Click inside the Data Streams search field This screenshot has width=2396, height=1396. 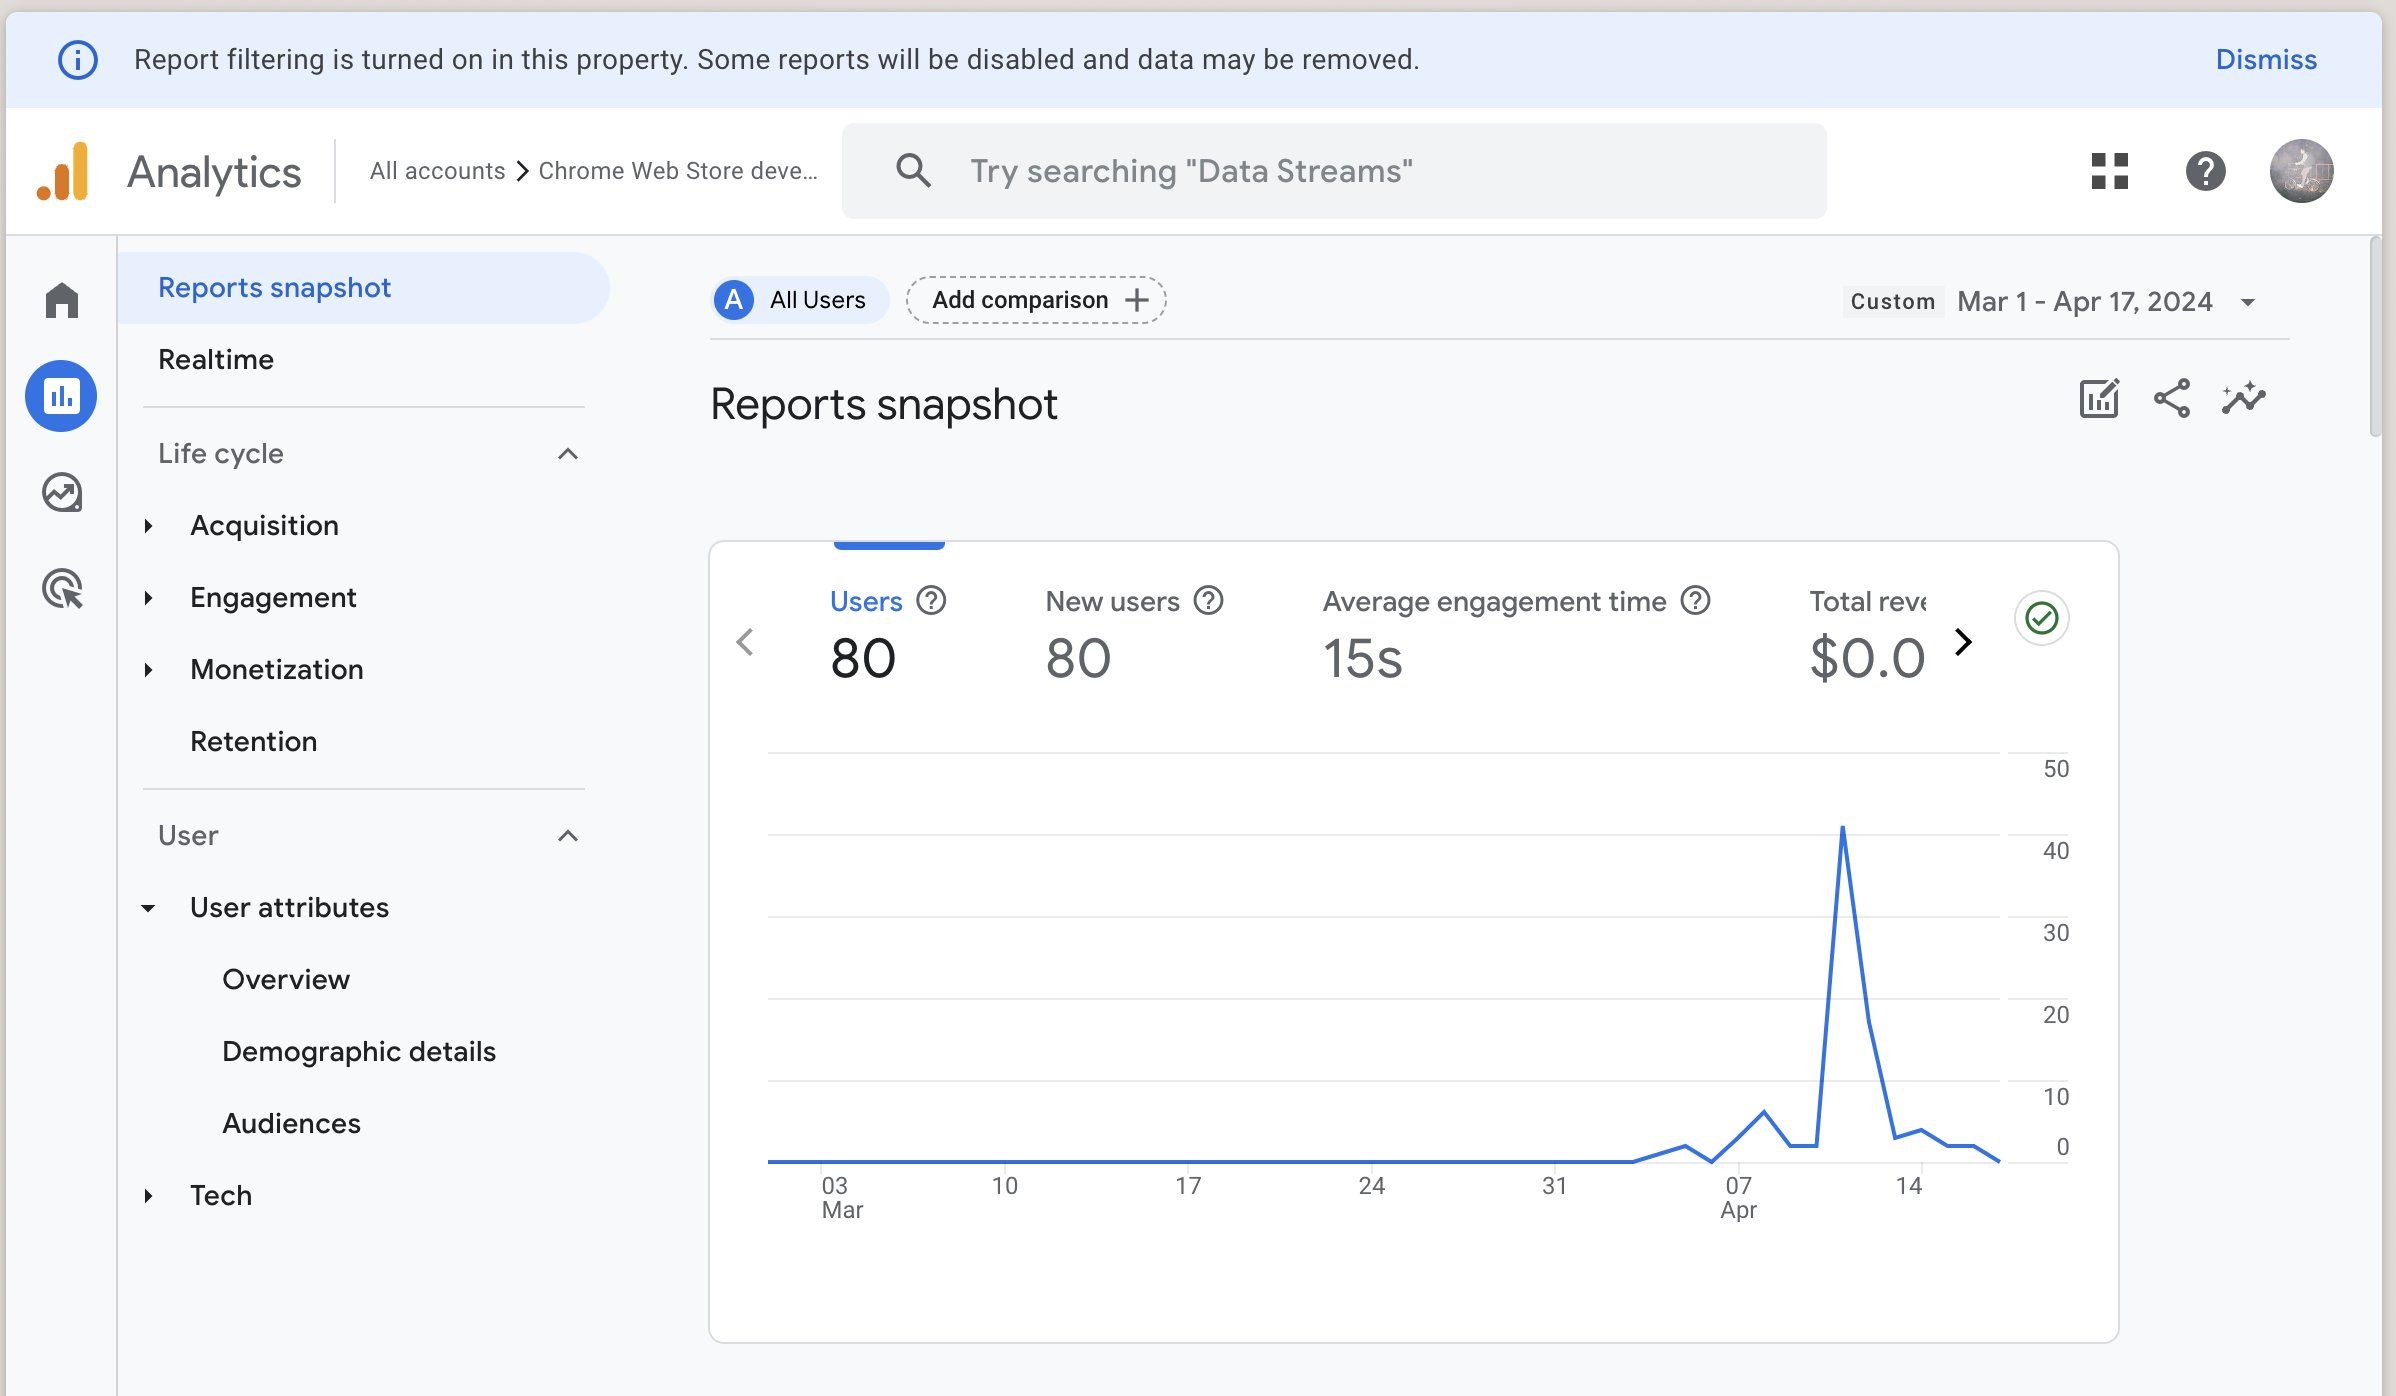(x=1334, y=171)
